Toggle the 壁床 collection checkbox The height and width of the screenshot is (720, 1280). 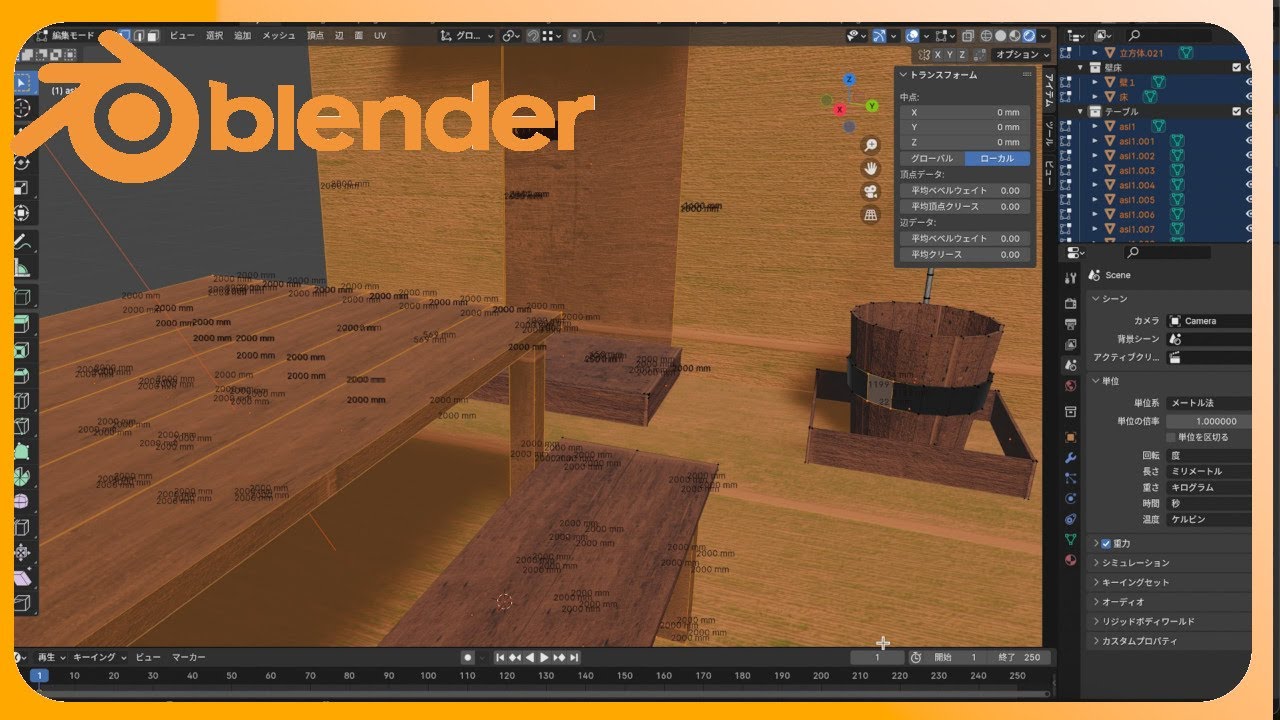click(x=1237, y=67)
